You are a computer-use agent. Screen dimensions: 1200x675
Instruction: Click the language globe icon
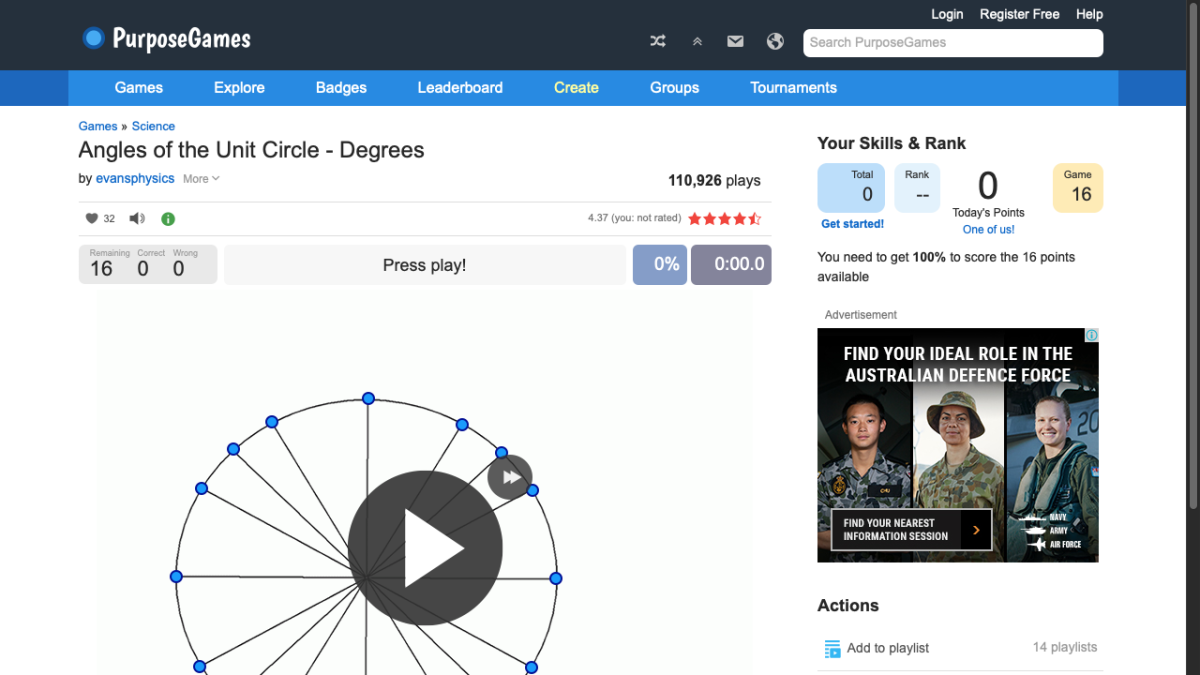click(775, 41)
